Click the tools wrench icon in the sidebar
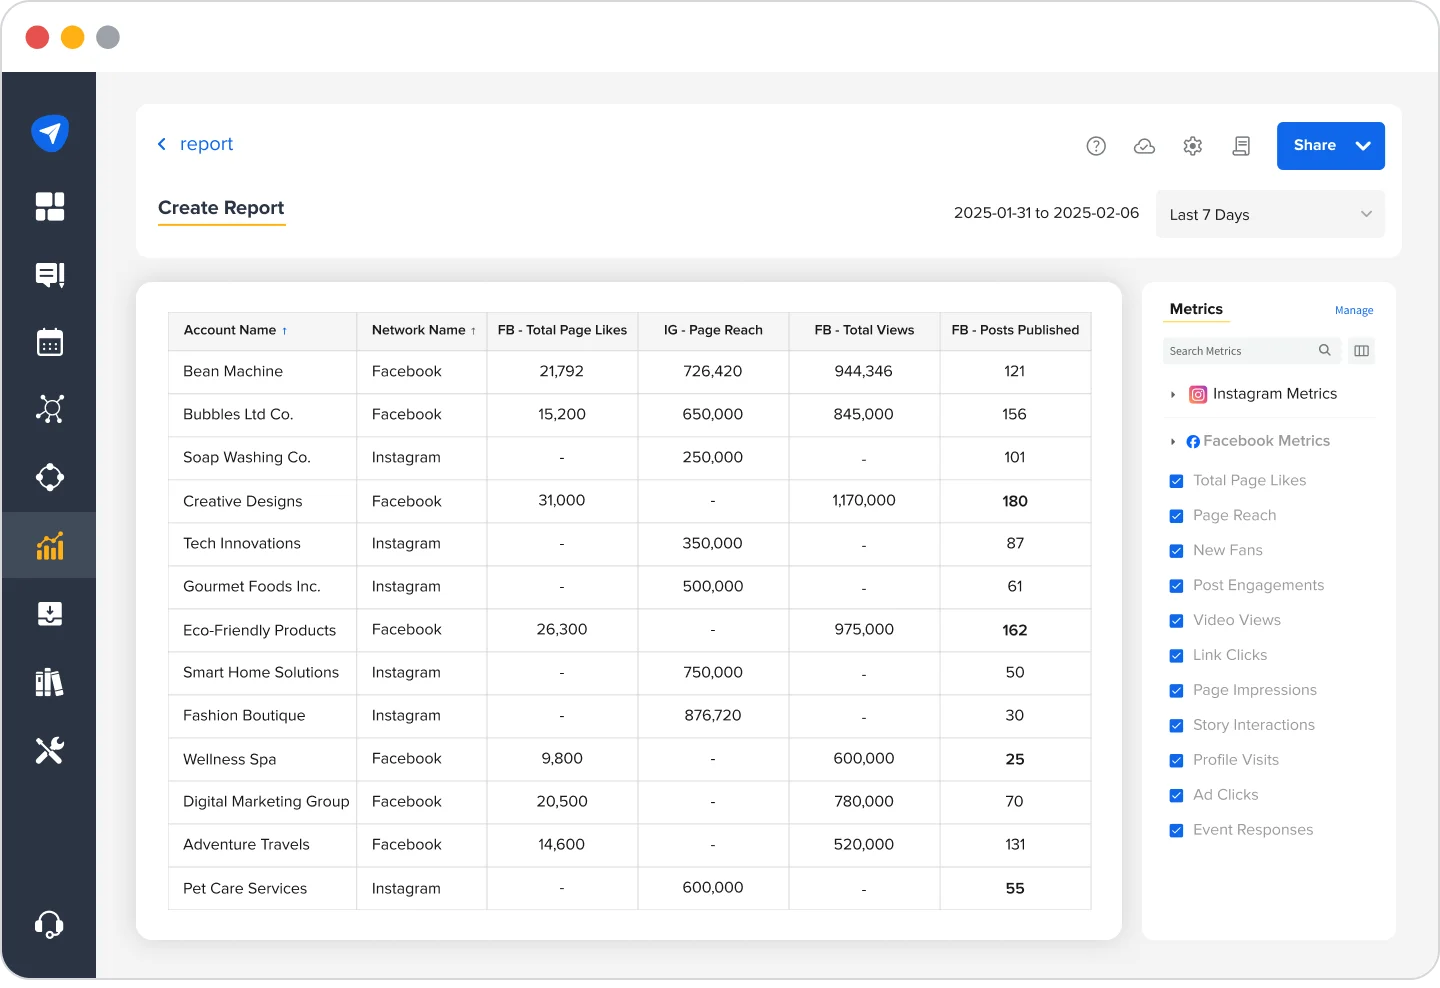Viewport: 1440px width, 988px height. [50, 750]
